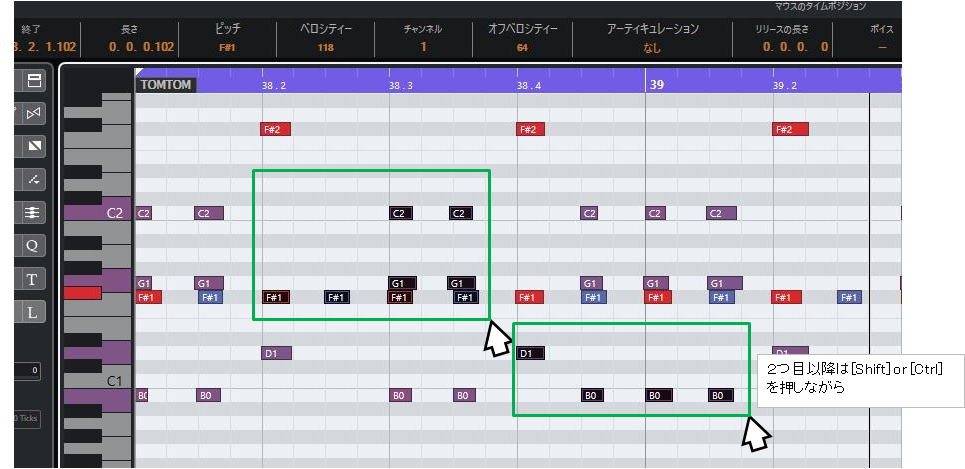This screenshot has width=965, height=469.
Task: Click the L button in left toolbar
Action: [33, 313]
